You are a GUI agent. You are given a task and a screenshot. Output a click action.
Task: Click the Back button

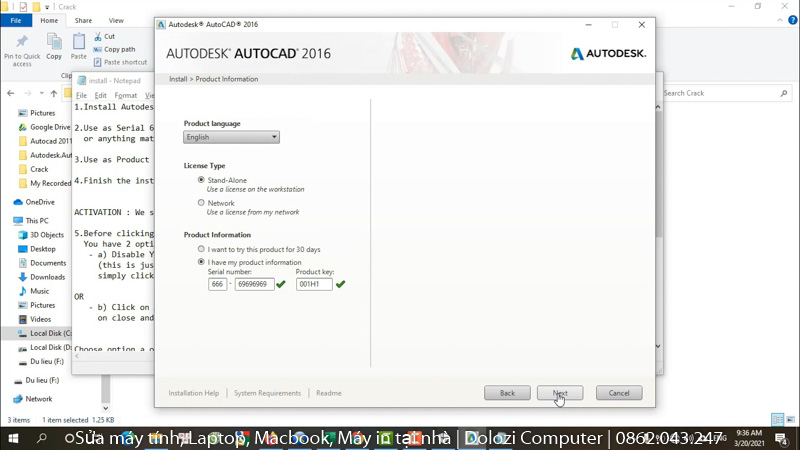[x=507, y=393]
